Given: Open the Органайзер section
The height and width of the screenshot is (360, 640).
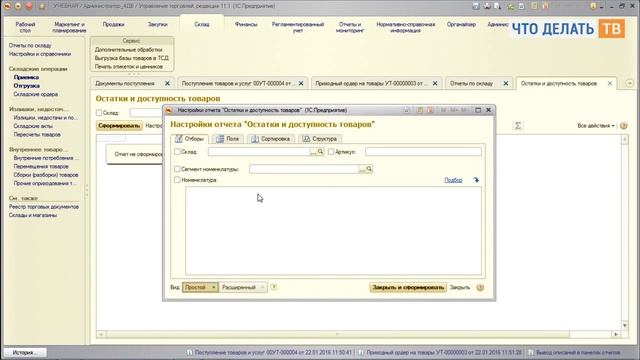Looking at the screenshot, I should 461,24.
